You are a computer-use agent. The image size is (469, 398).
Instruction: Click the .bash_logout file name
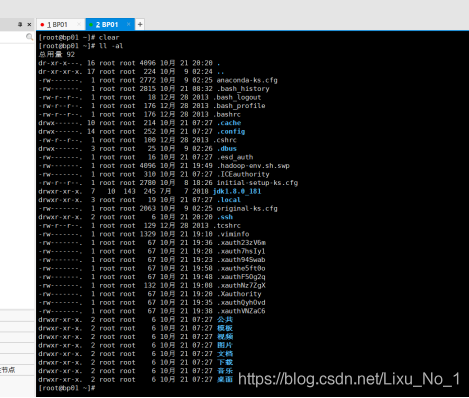tap(237, 97)
